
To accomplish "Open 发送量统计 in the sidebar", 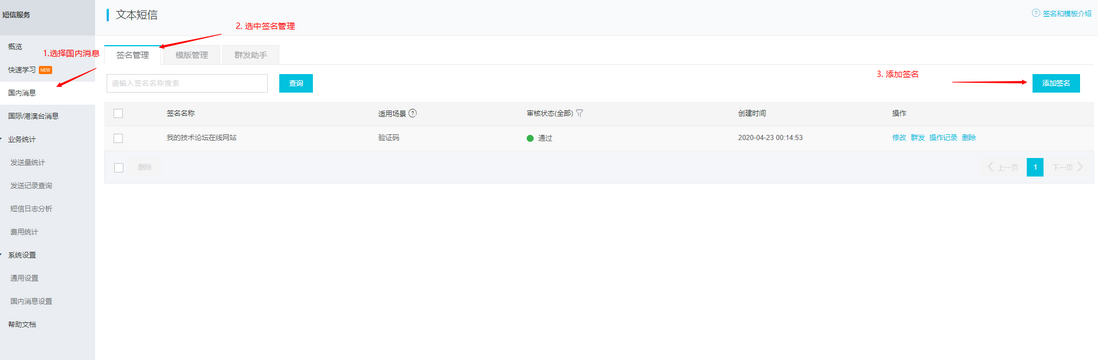I will [28, 162].
